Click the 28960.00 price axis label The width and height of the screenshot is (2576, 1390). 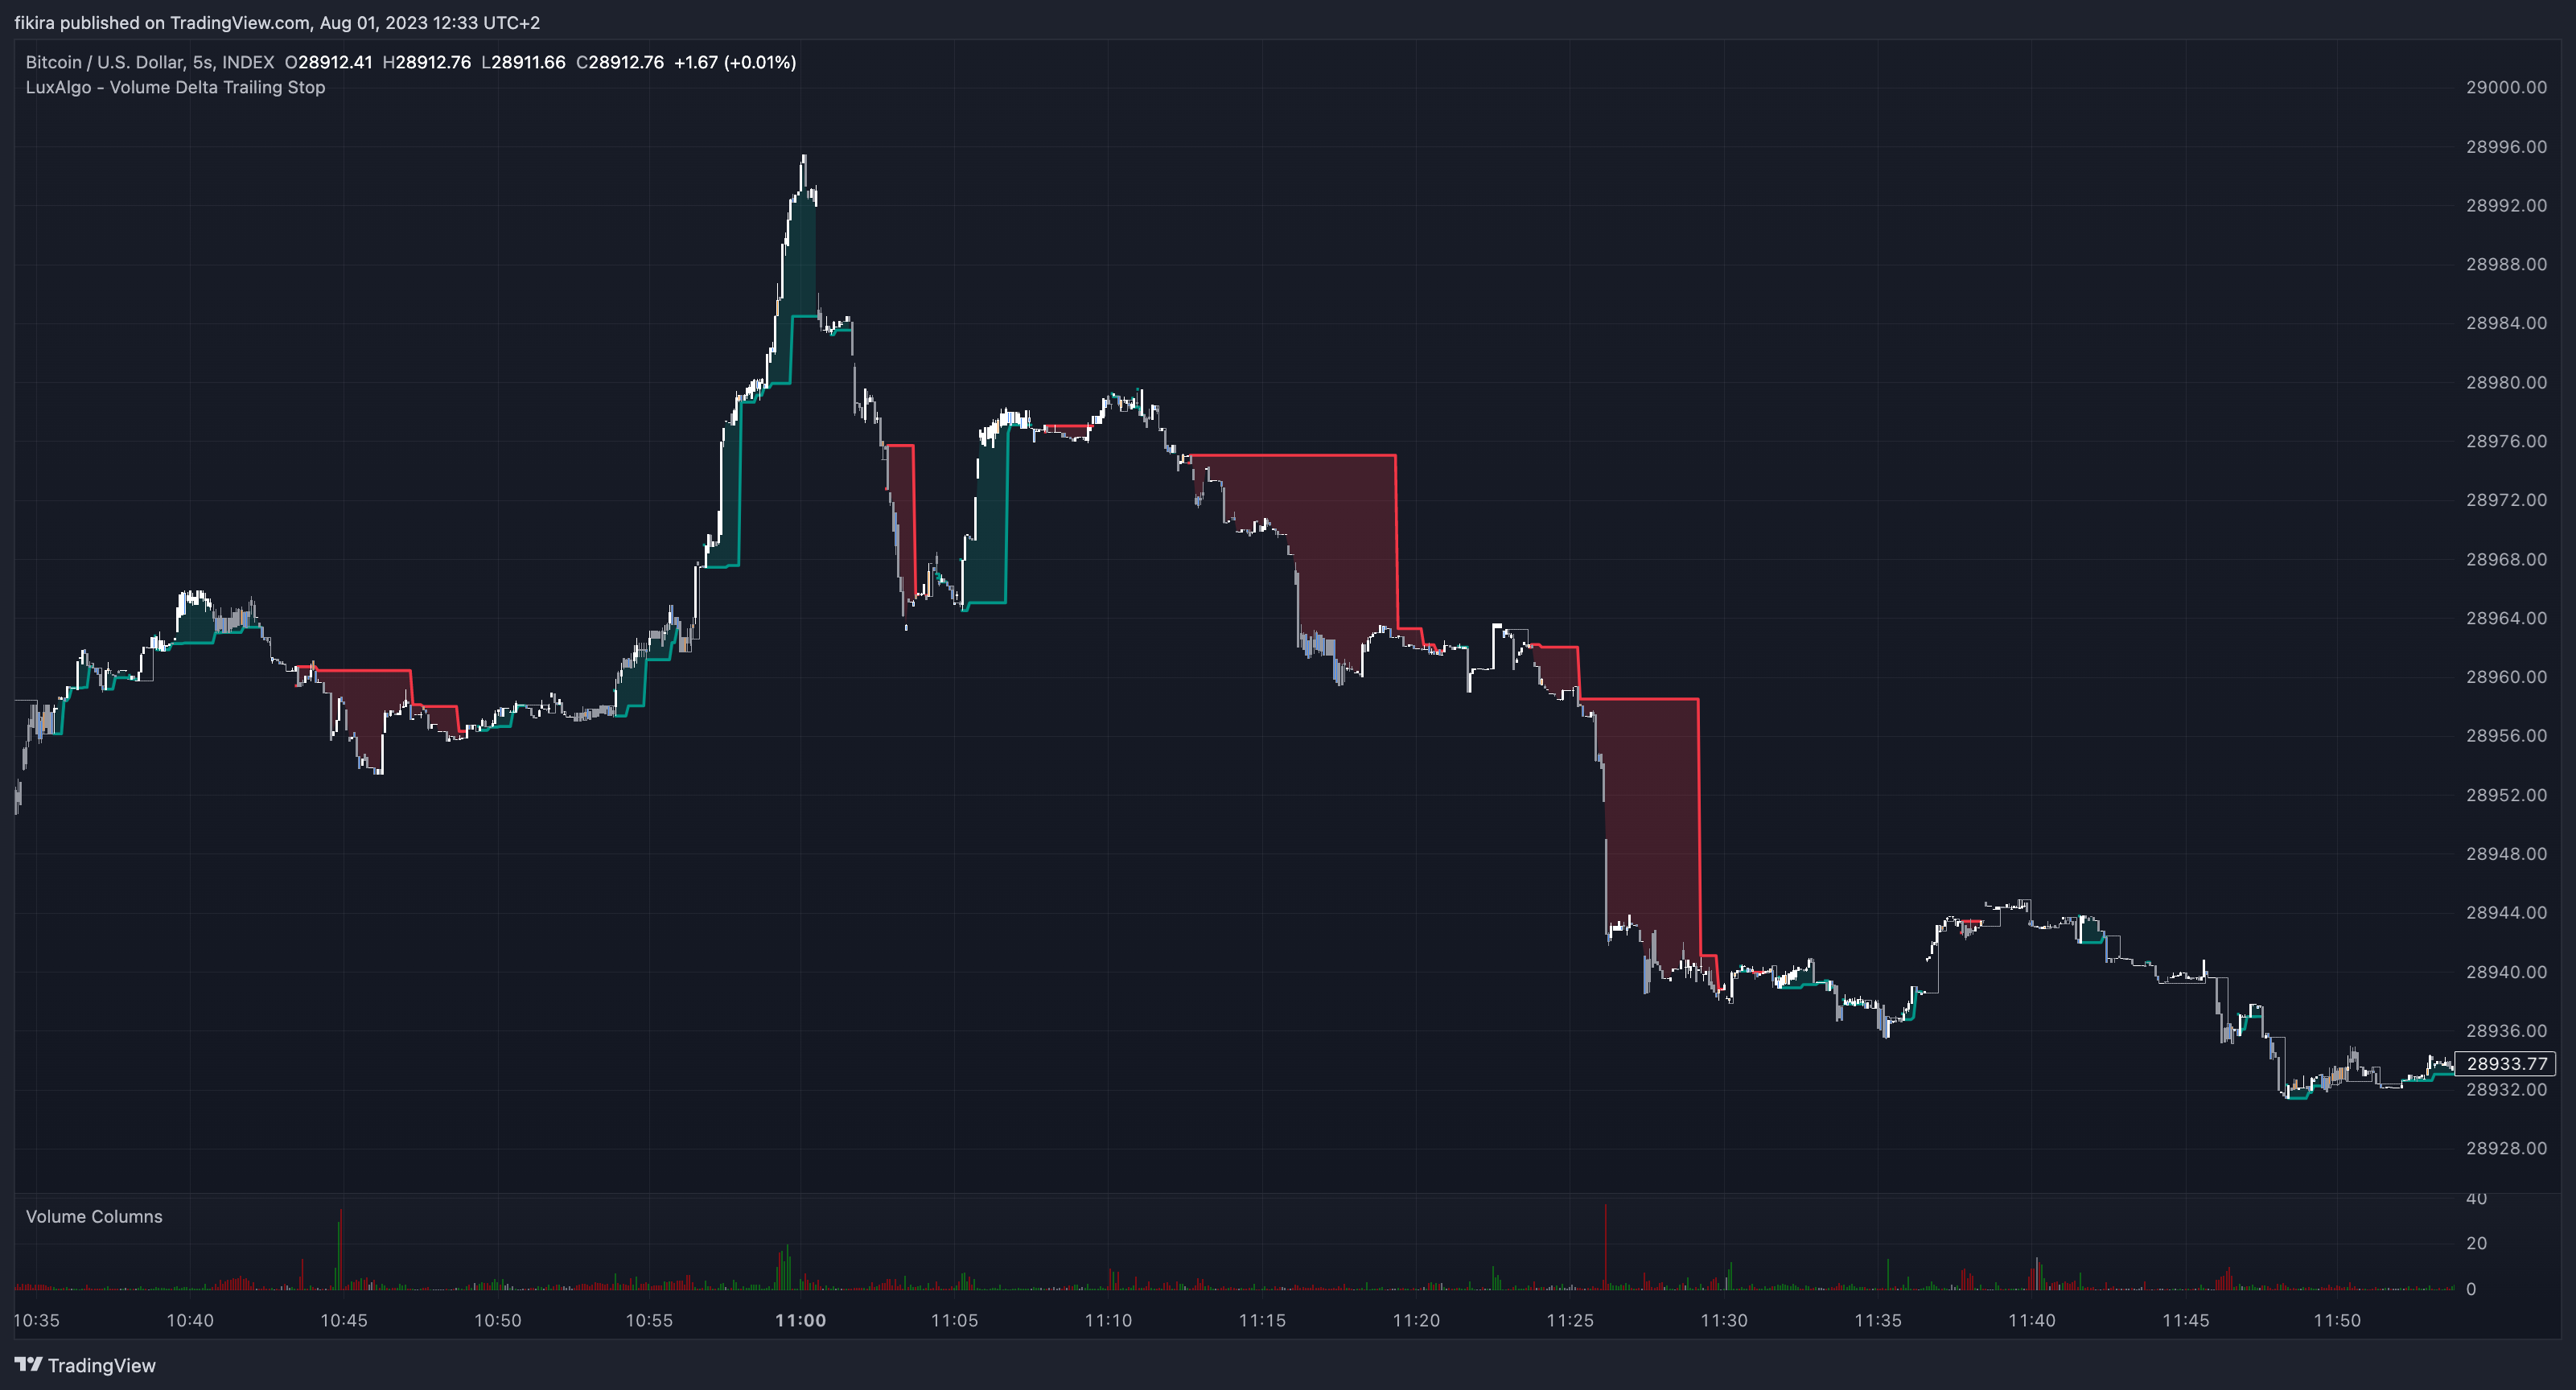pos(2506,677)
